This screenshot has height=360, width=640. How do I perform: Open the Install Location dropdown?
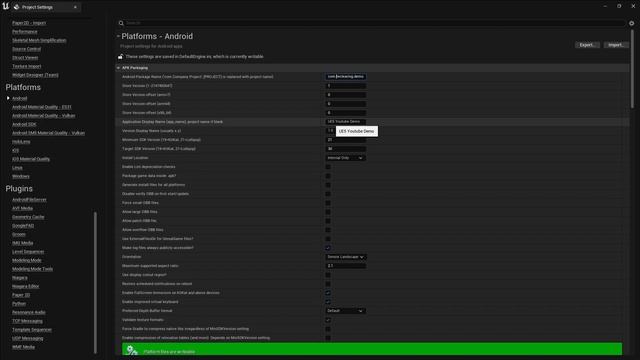[345, 158]
